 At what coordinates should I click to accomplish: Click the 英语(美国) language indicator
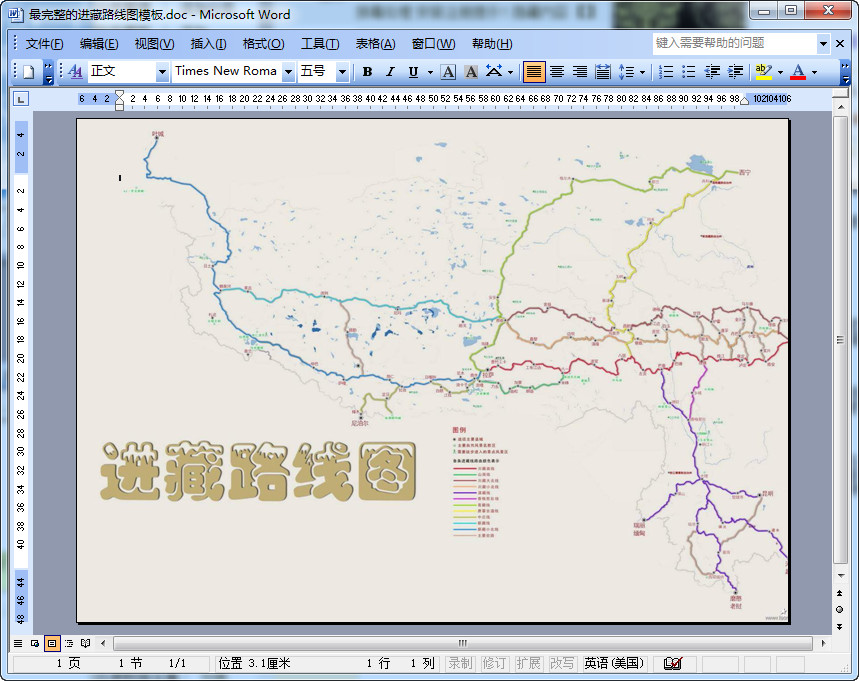point(614,663)
